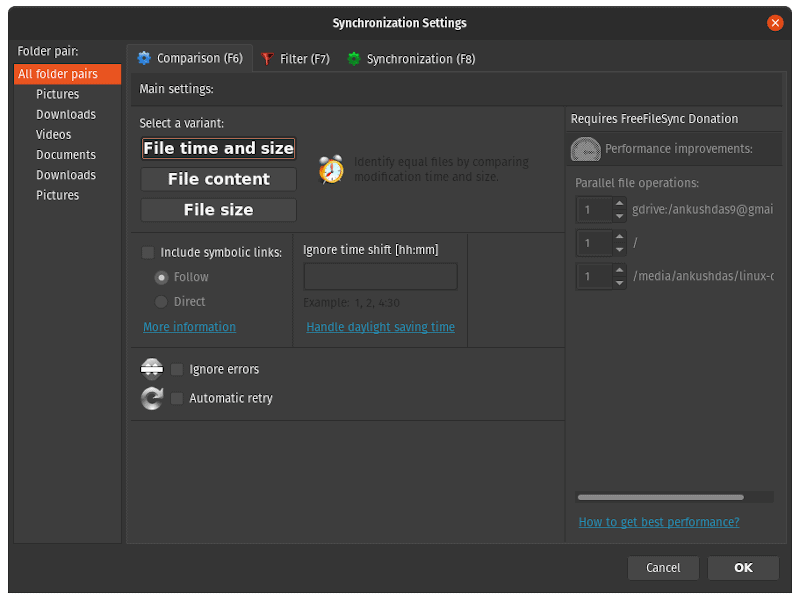The width and height of the screenshot is (800, 601).
Task: Decrease parallel operations for the / path
Action: [x=619, y=249]
